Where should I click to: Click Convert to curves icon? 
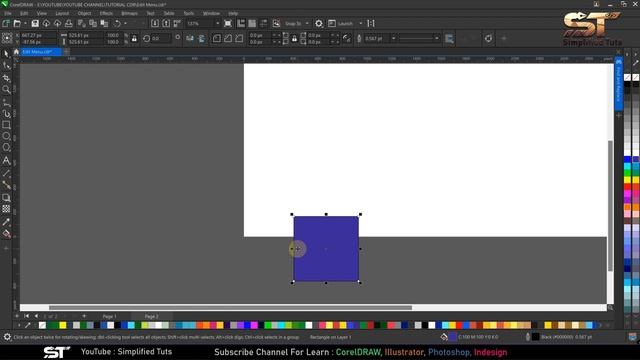point(489,38)
